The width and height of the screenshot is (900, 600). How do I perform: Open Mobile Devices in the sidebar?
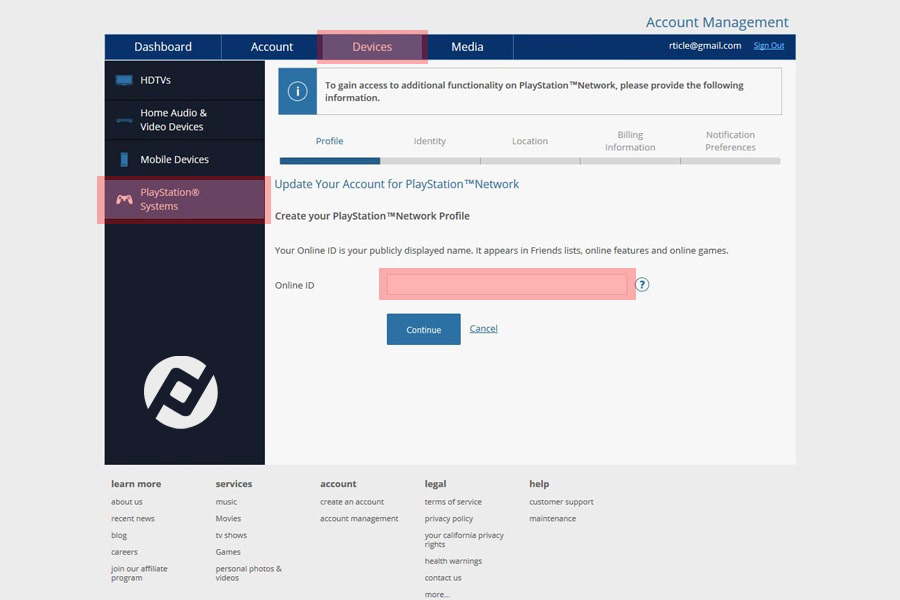[x=185, y=159]
